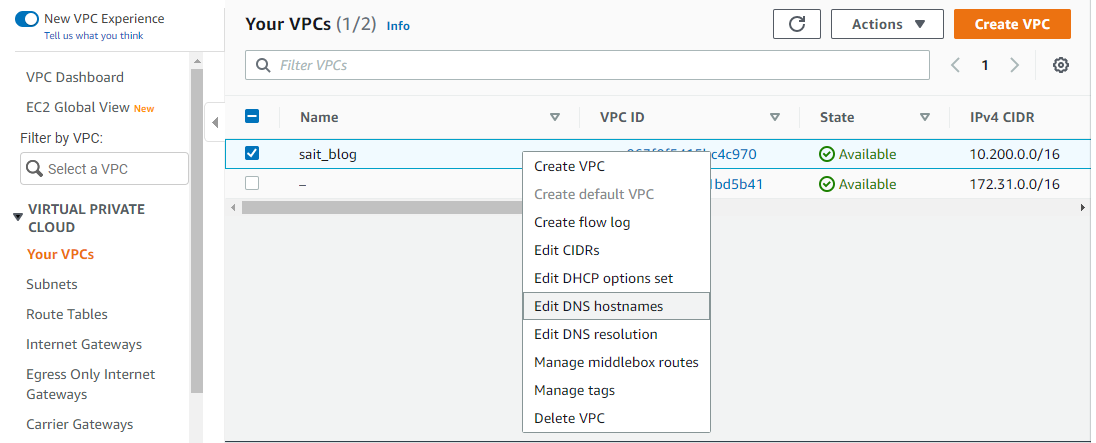Sort by State column triangle
The image size is (1096, 443).
pos(925,117)
